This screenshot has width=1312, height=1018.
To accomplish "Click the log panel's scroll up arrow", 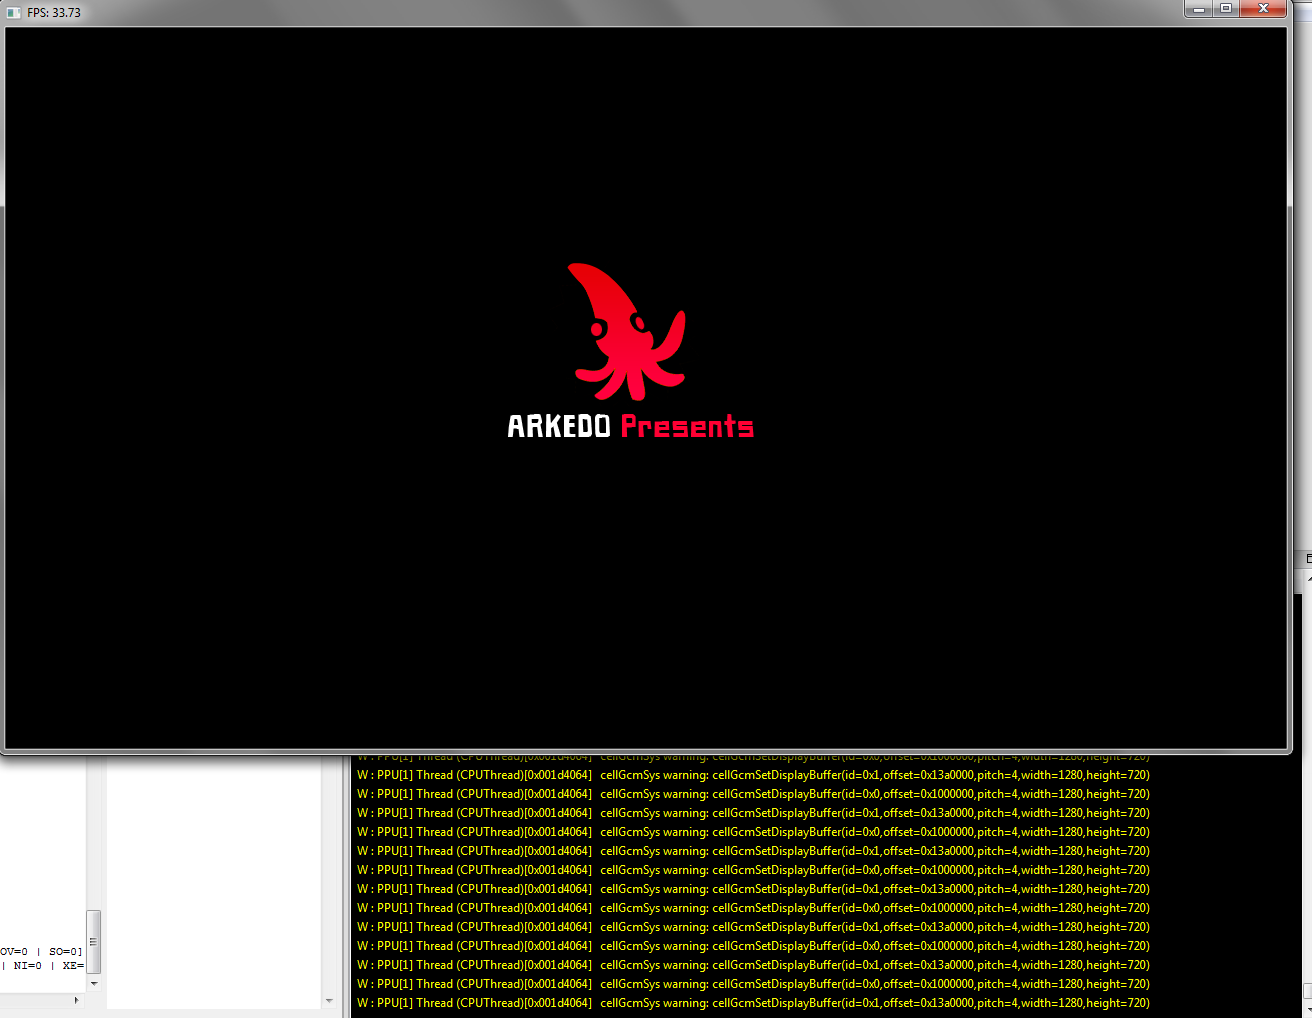I will coord(1308,579).
